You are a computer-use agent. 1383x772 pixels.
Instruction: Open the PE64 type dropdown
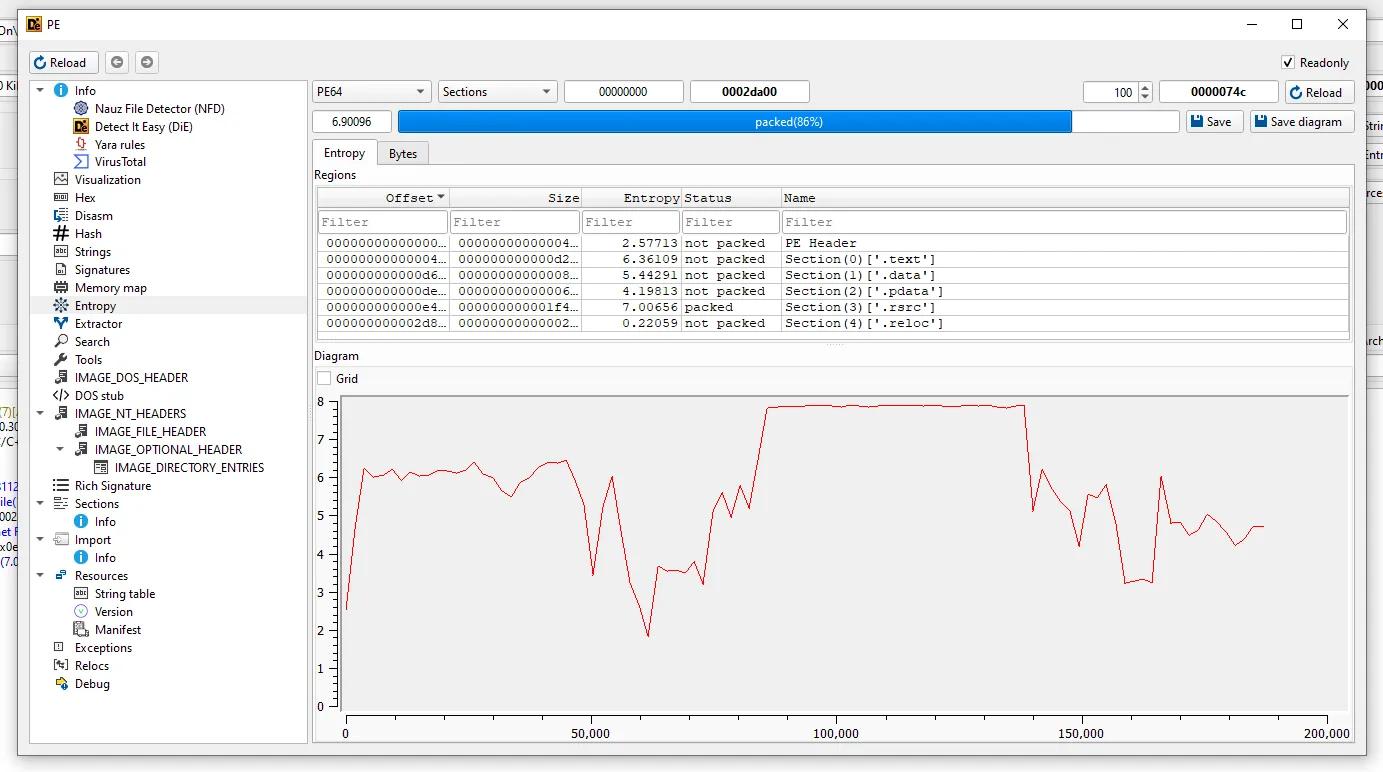pos(372,92)
